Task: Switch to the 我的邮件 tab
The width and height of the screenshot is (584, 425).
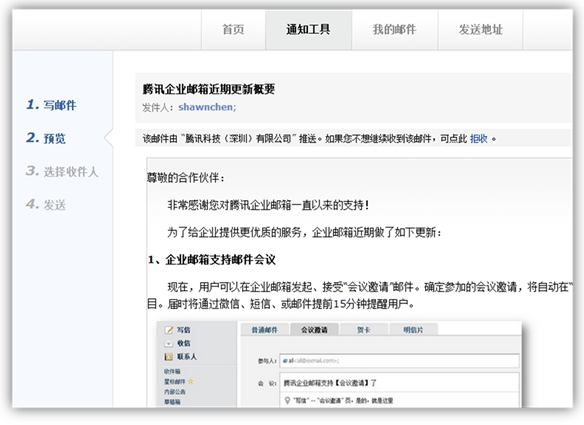Action: tap(395, 29)
